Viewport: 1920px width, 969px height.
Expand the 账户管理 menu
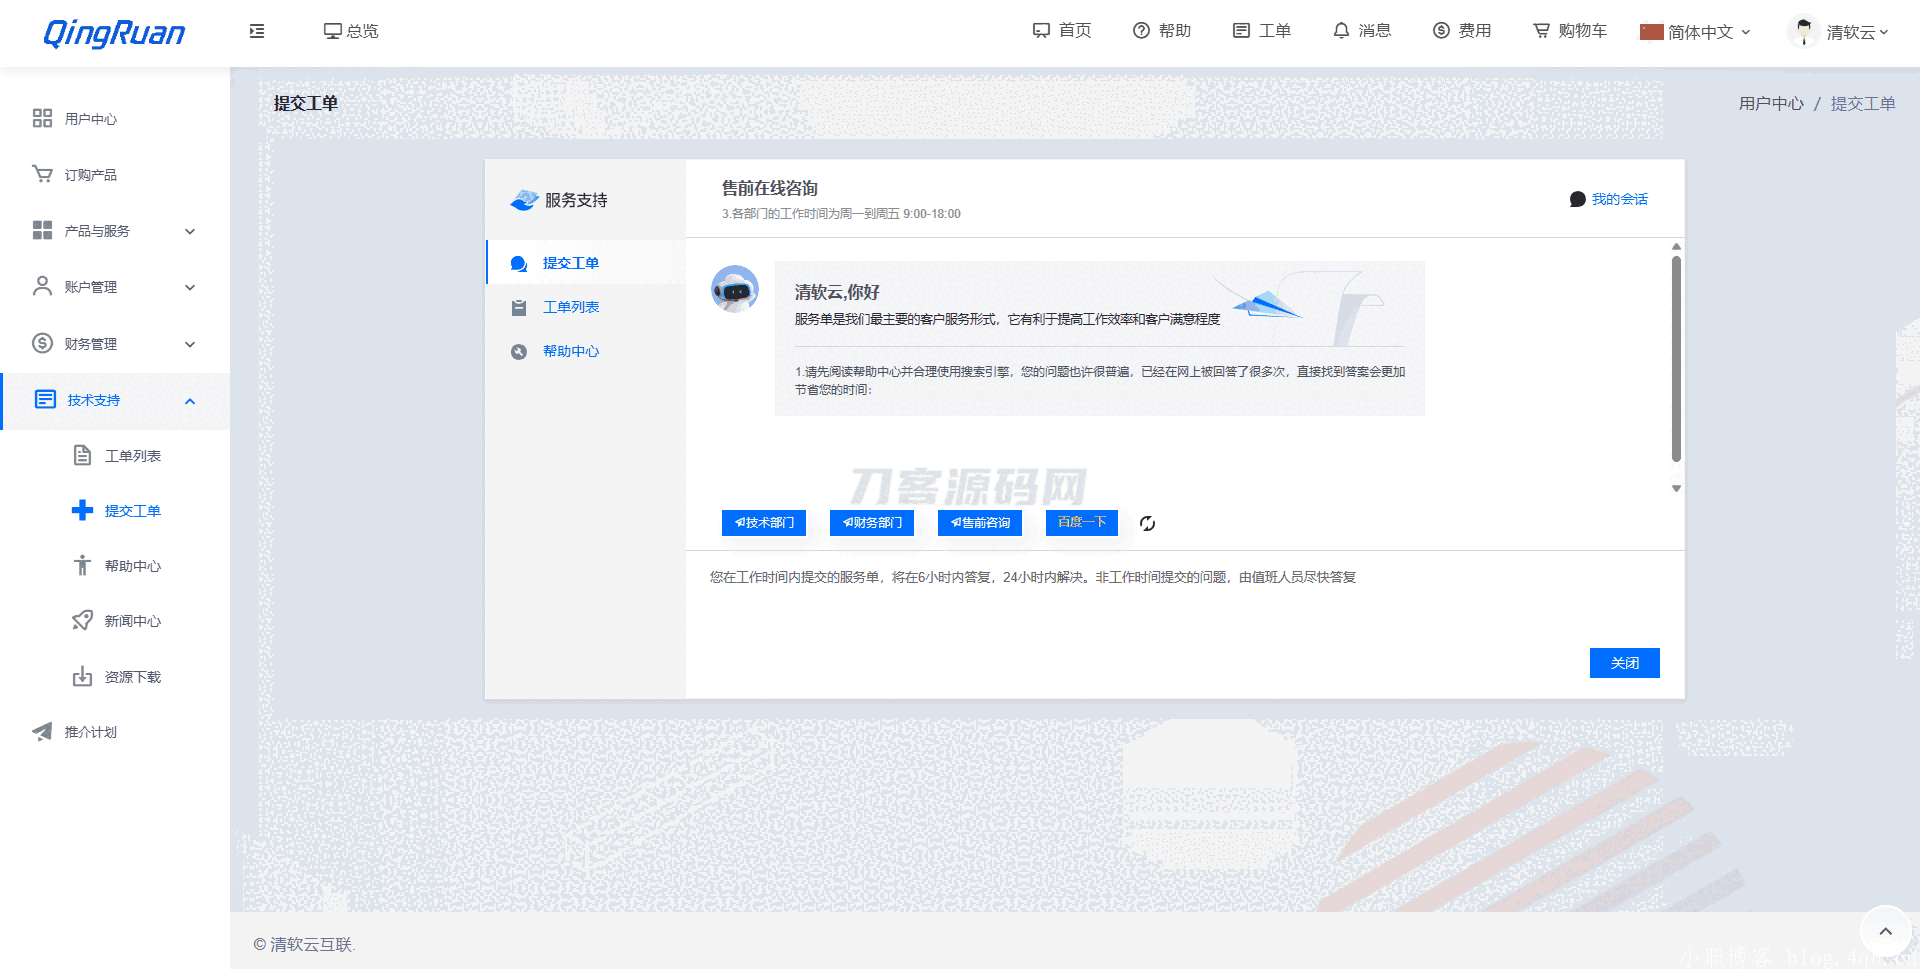tap(115, 287)
